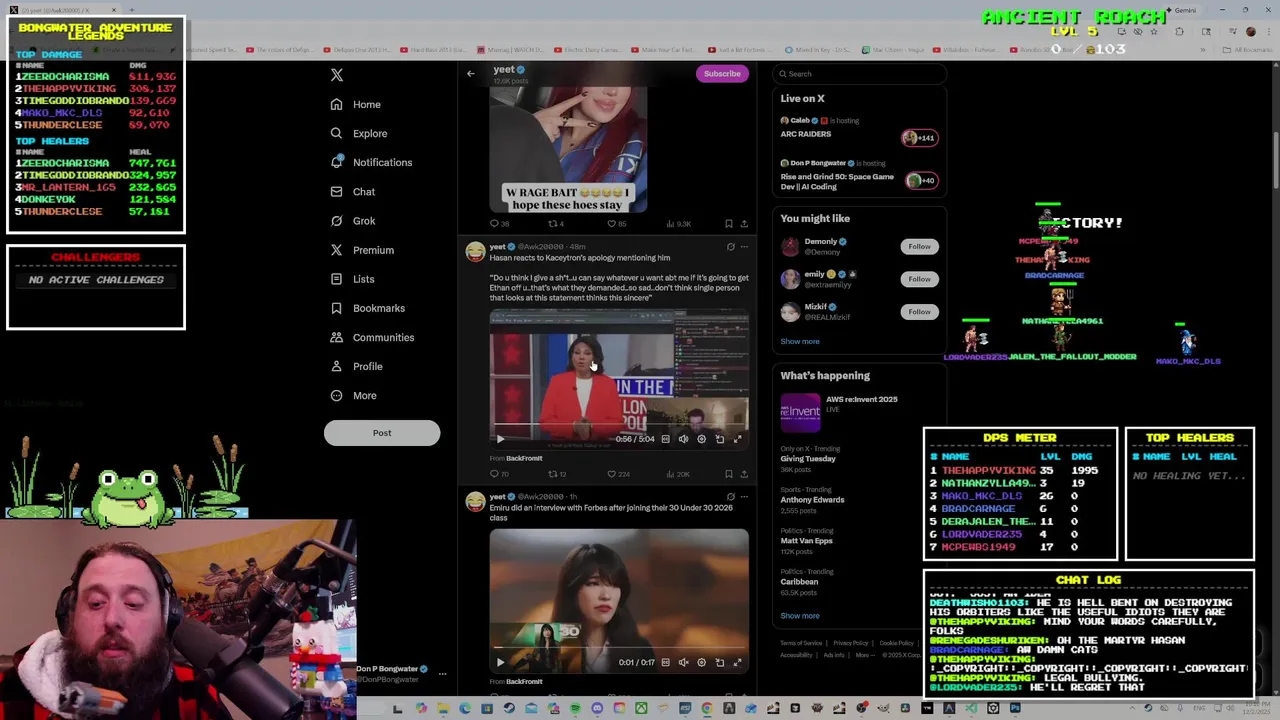Play the Emiru Forbes interview video

[500, 662]
